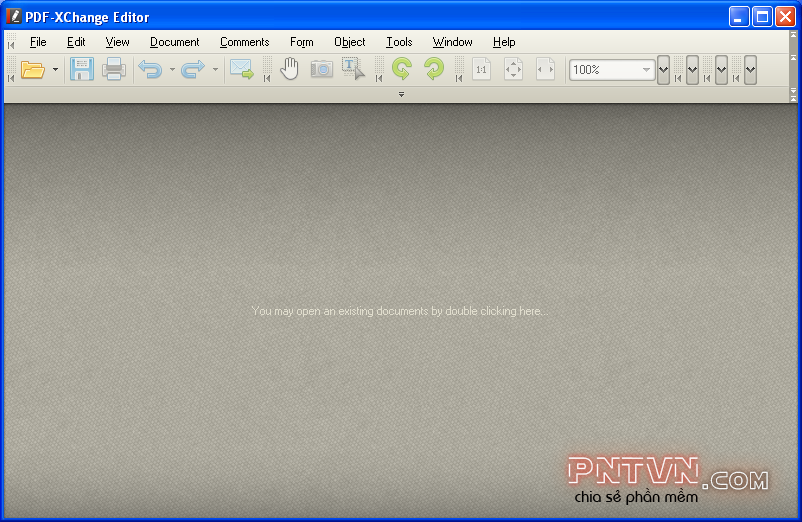This screenshot has width=802, height=522.
Task: Expand the small arrow under the toolbars
Action: point(402,95)
